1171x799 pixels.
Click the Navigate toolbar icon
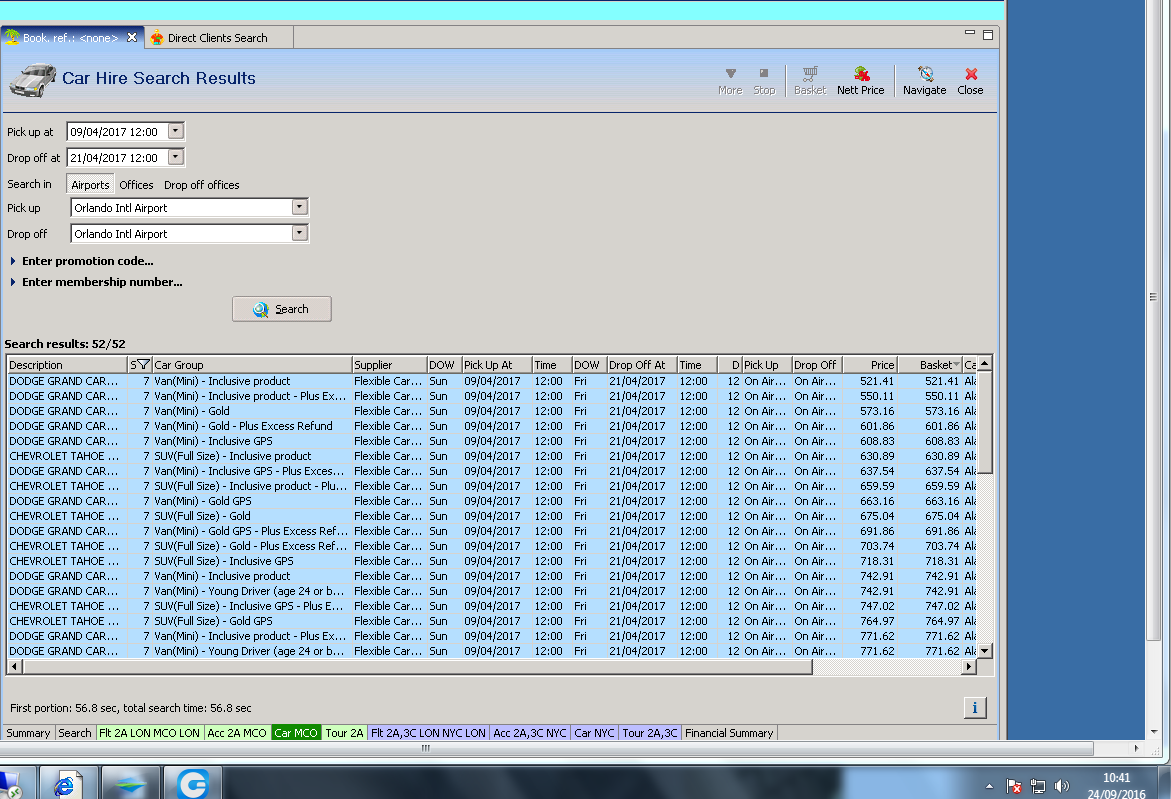[x=925, y=81]
